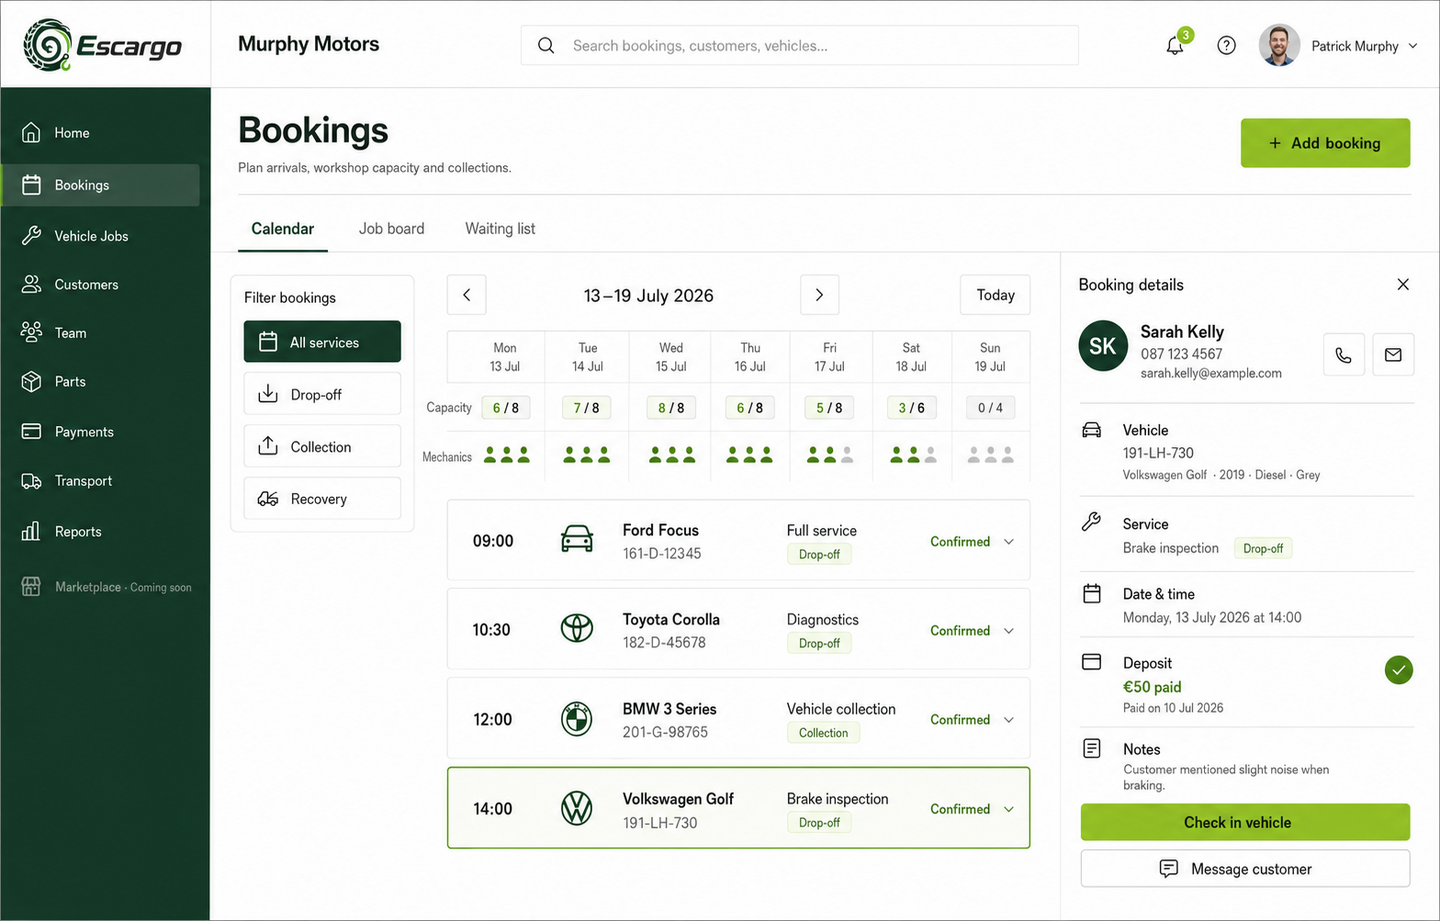Open the help question mark icon
This screenshot has height=921, width=1440.
click(x=1226, y=46)
